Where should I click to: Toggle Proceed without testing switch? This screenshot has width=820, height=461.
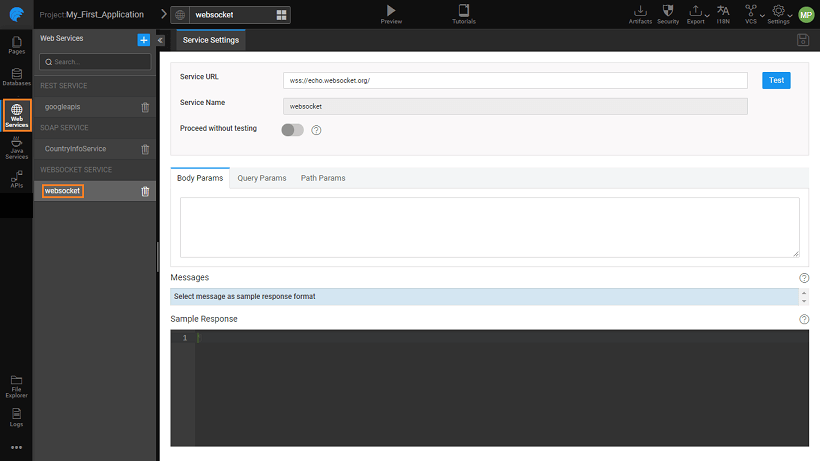pos(292,130)
